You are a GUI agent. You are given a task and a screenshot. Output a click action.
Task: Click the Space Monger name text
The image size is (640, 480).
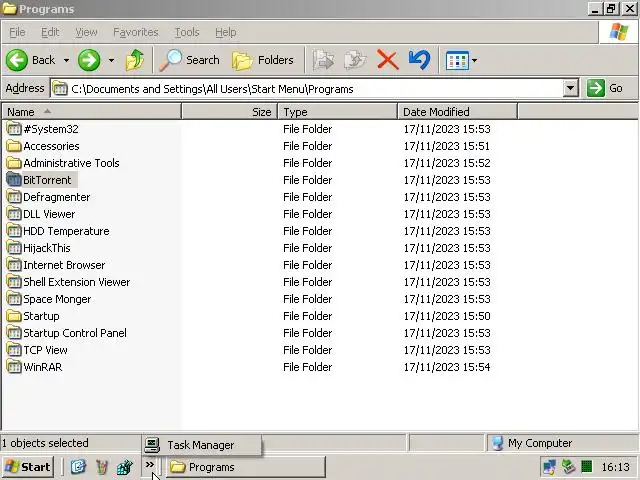(57, 299)
